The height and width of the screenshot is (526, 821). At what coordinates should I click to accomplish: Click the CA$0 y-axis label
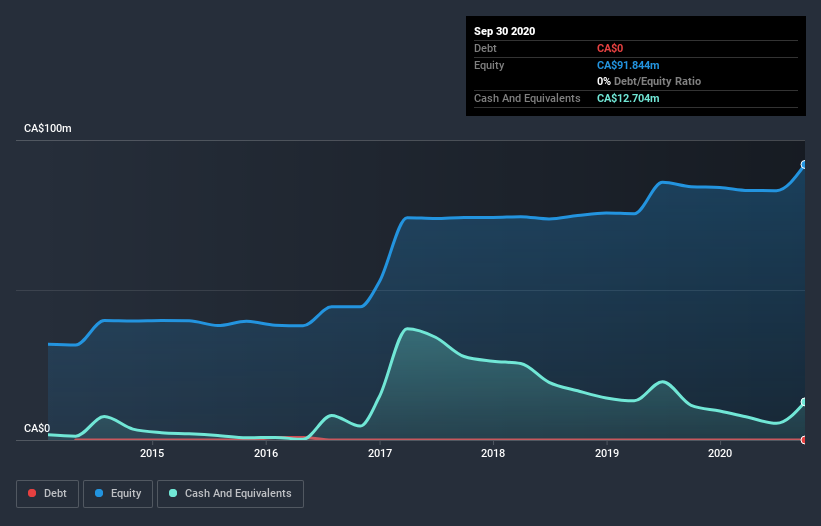37,428
